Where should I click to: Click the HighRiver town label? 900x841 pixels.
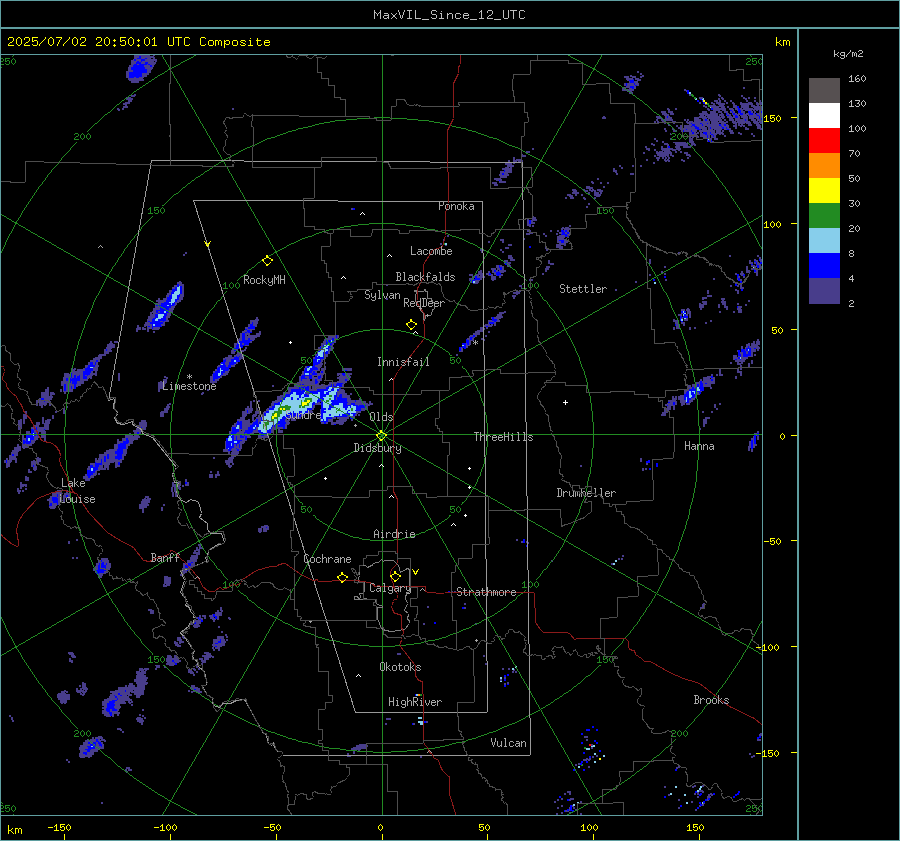point(415,702)
